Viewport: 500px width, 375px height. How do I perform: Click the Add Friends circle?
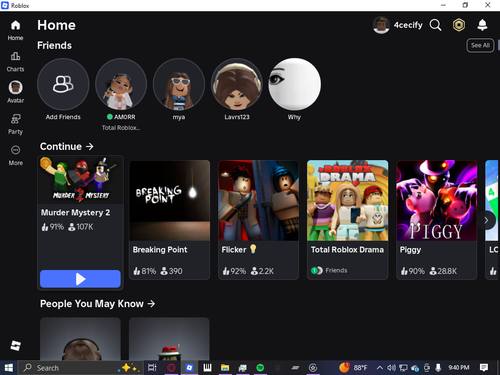tap(63, 84)
